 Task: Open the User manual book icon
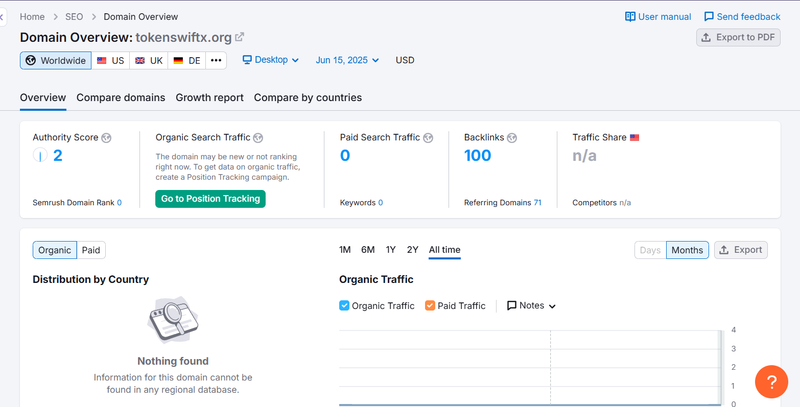click(630, 17)
